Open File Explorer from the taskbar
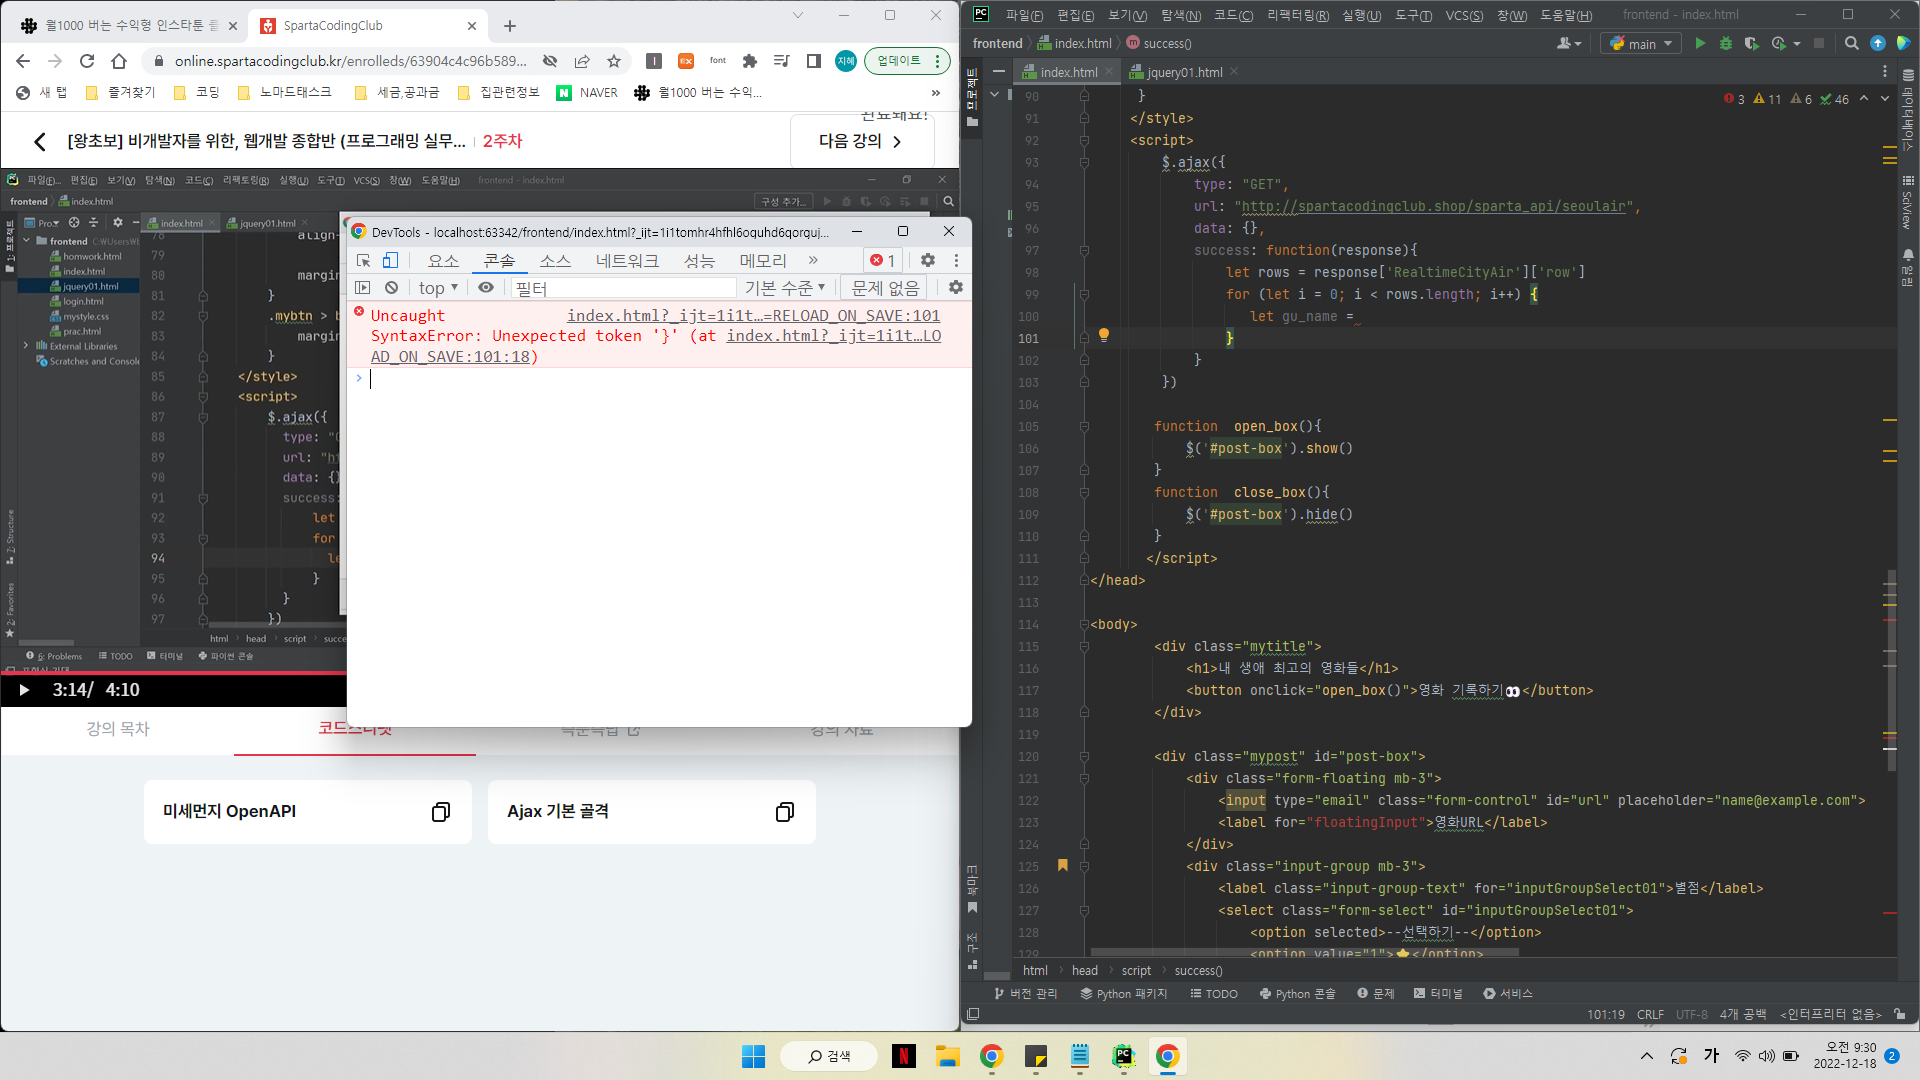 (948, 1056)
